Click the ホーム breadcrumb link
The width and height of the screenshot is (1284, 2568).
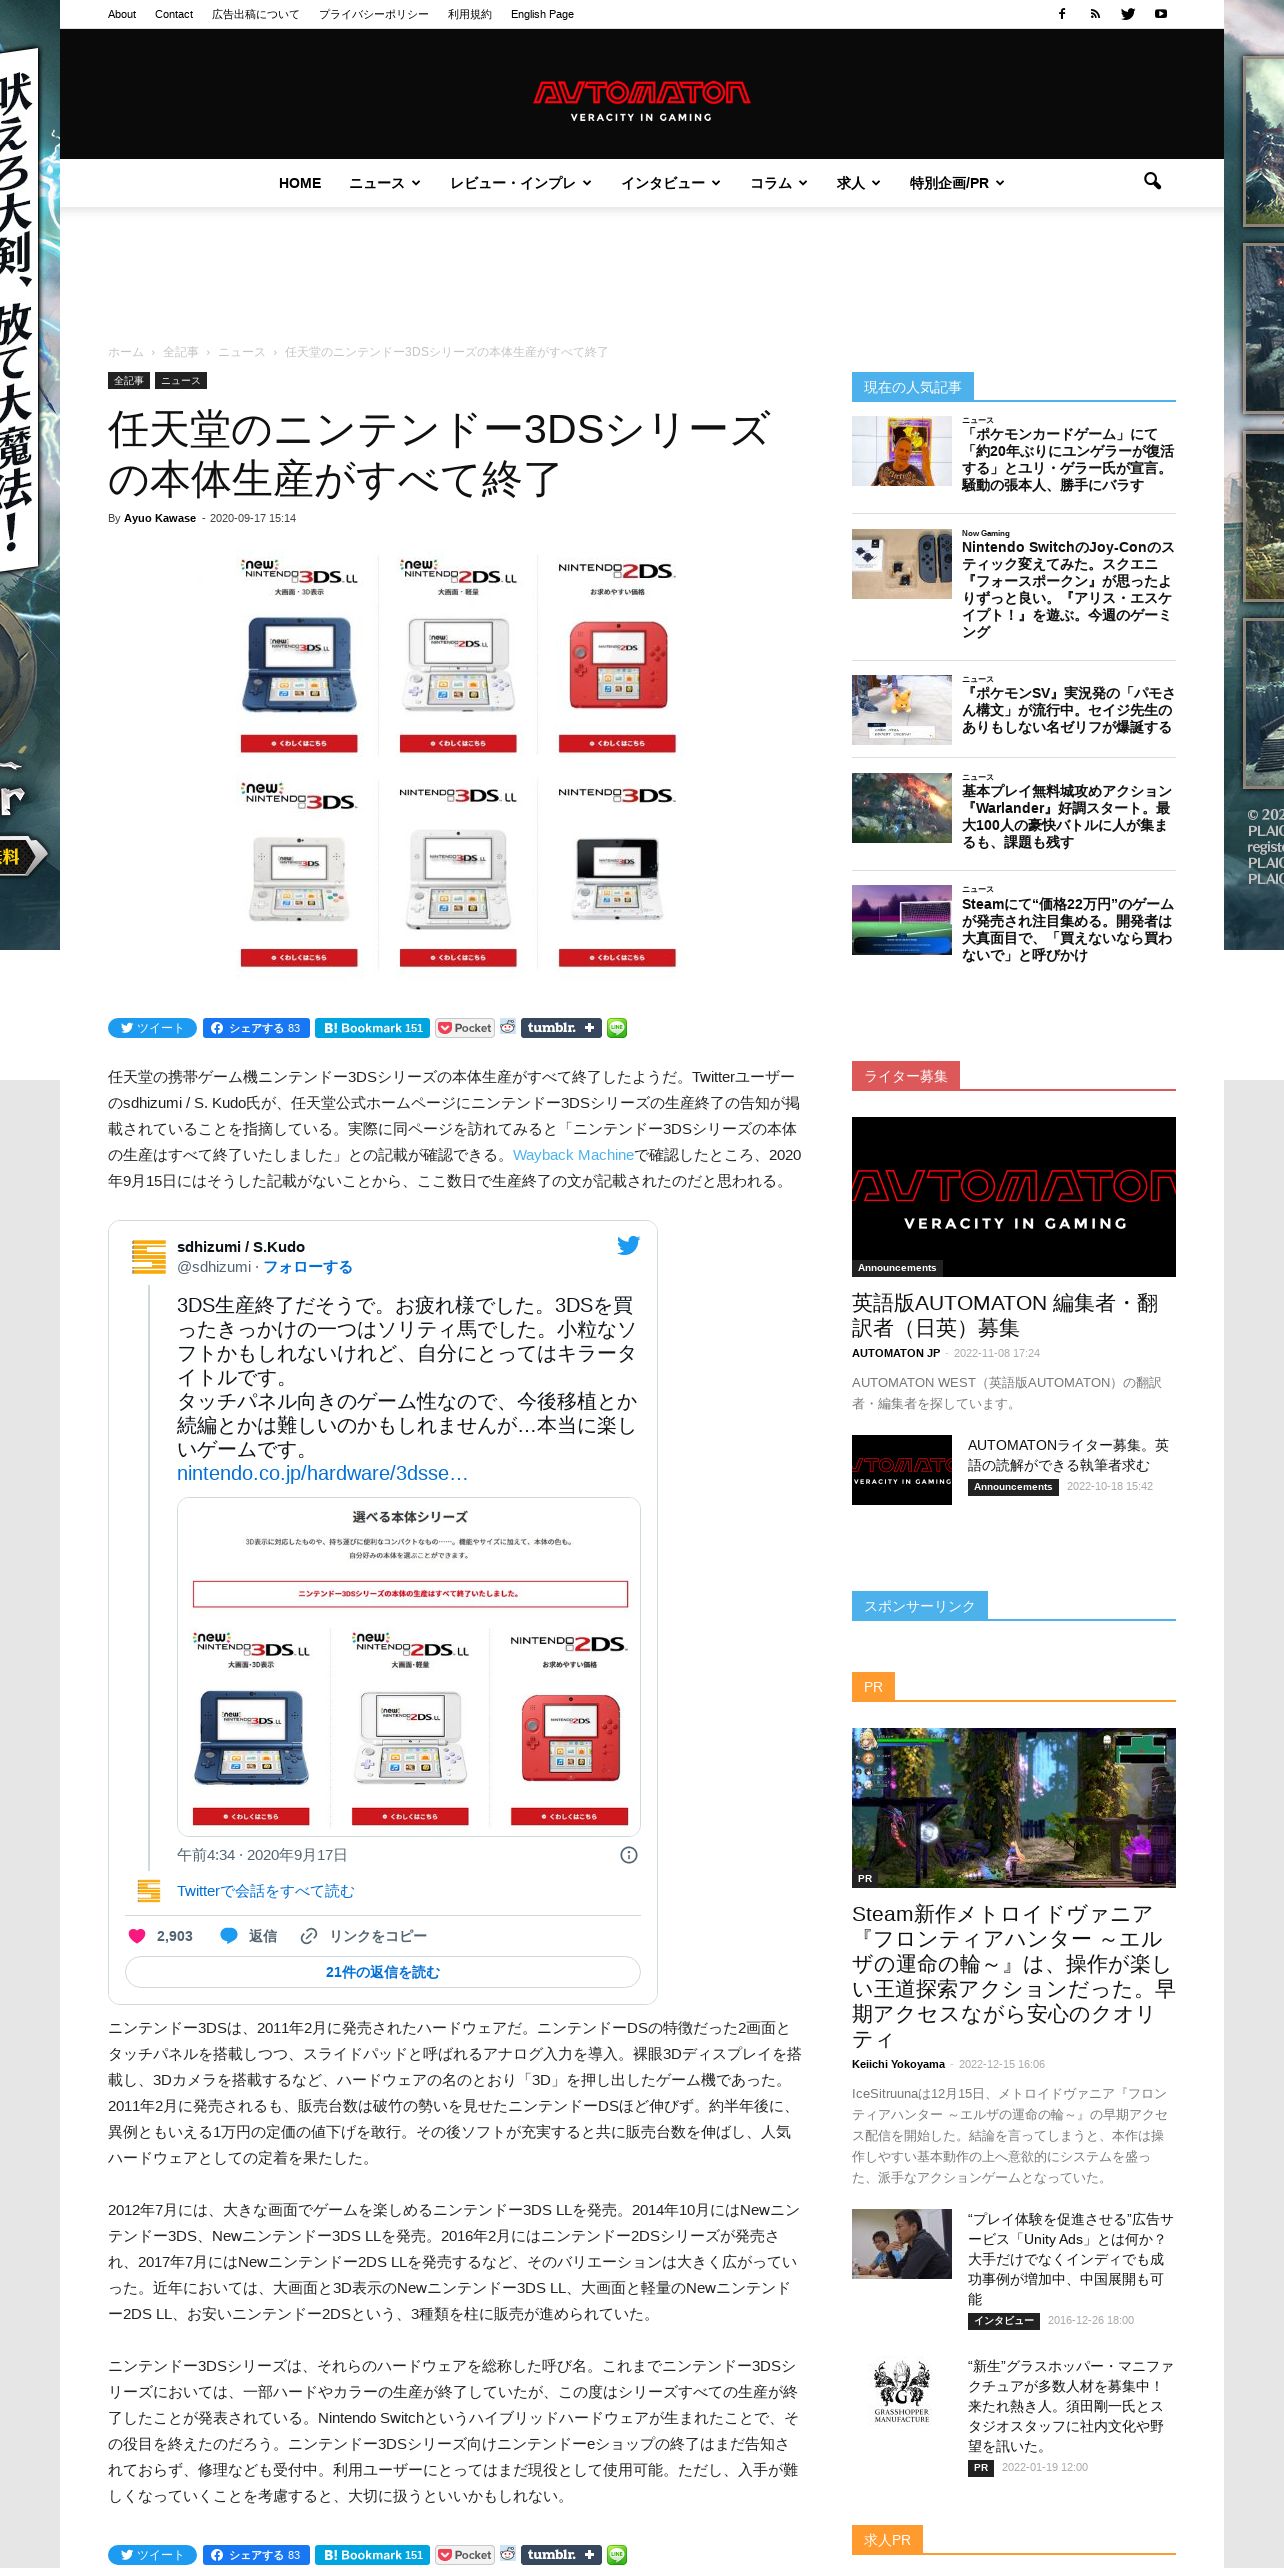pyautogui.click(x=126, y=352)
